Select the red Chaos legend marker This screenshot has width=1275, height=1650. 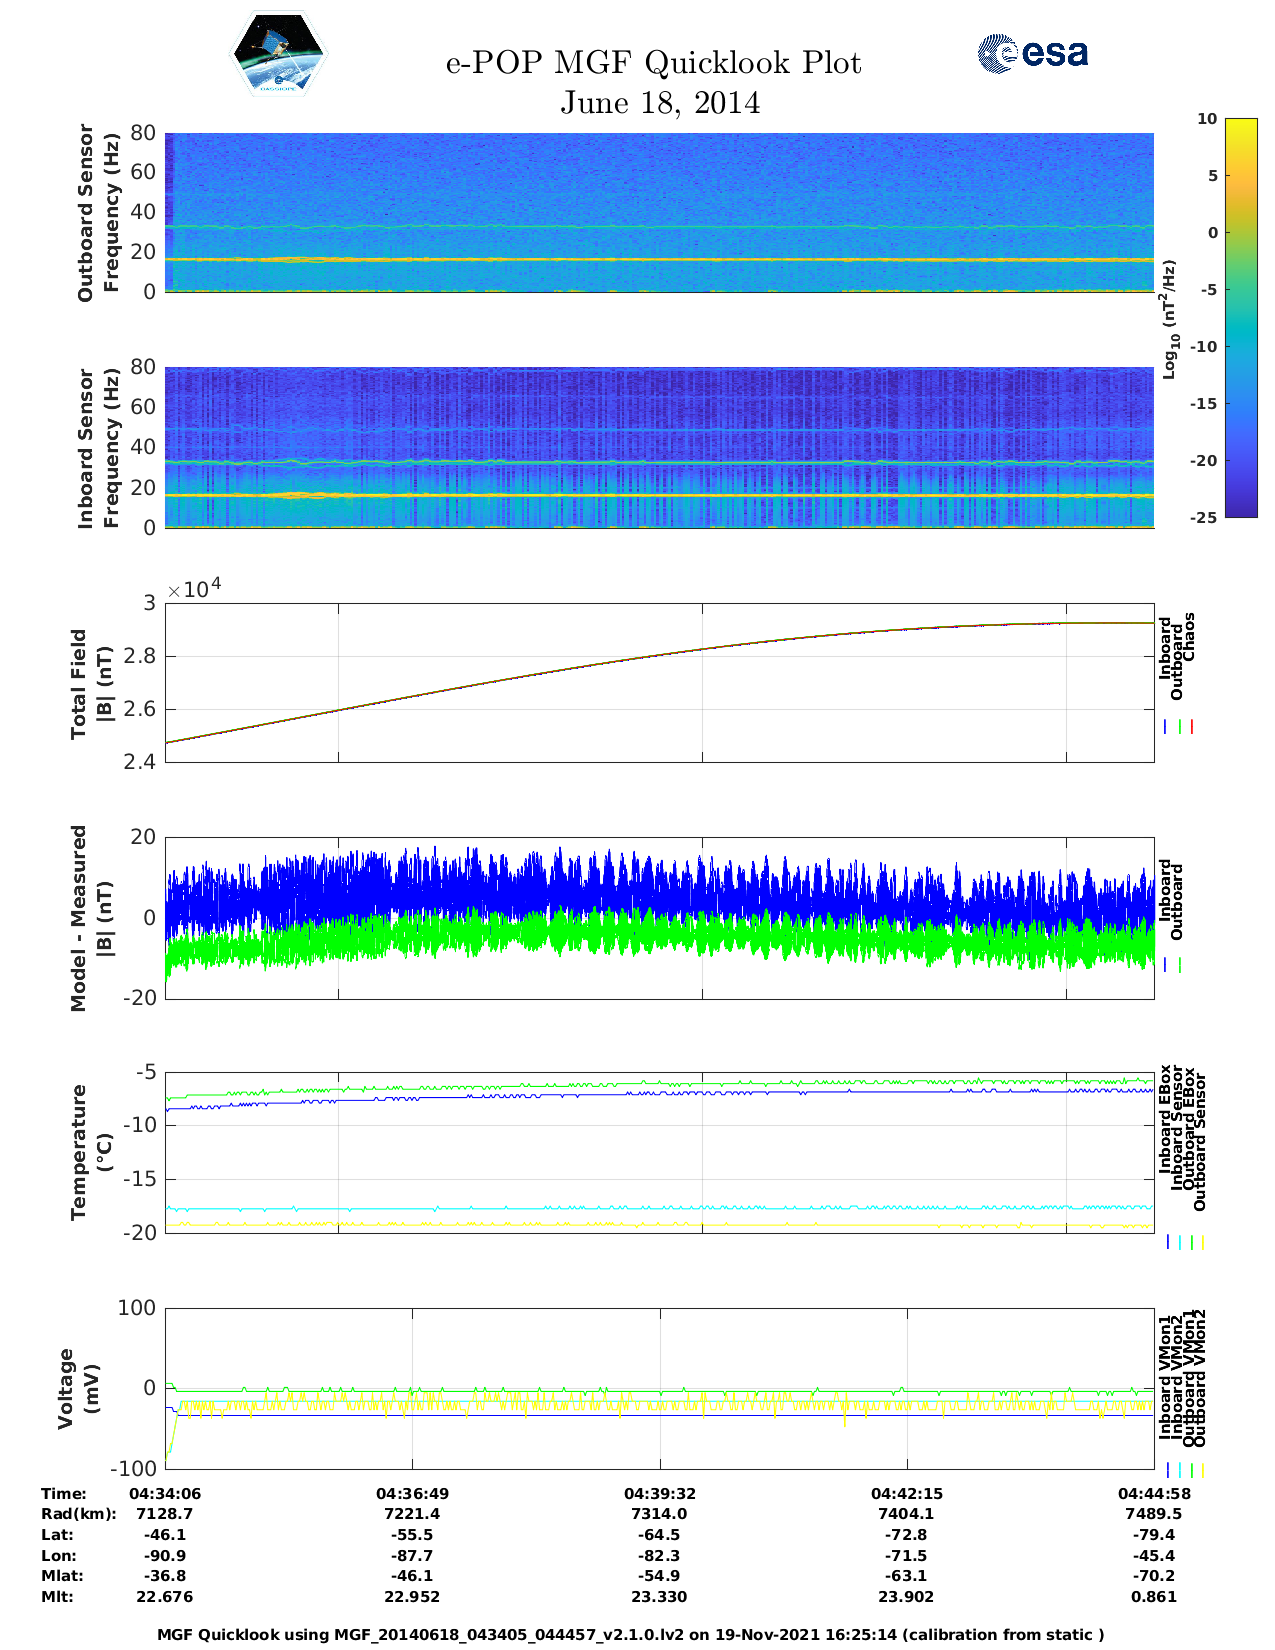(1192, 727)
